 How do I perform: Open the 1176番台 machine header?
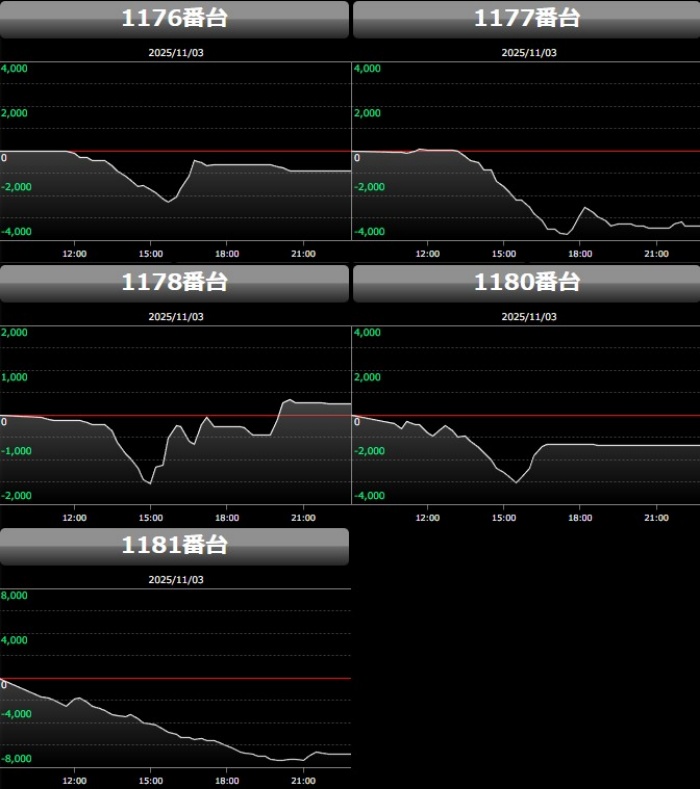pyautogui.click(x=174, y=19)
